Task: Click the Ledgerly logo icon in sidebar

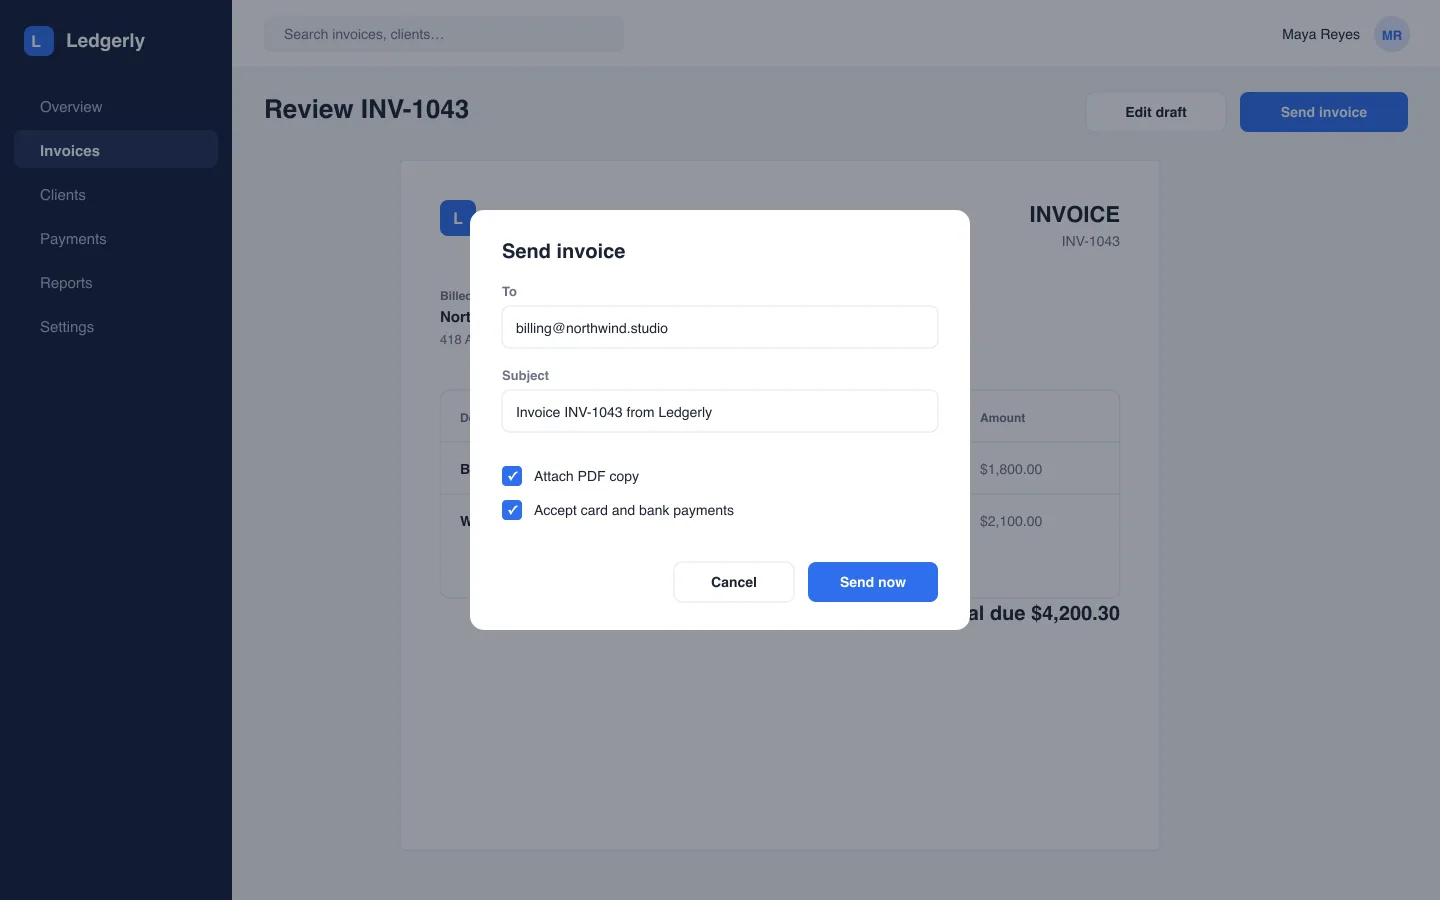Action: [x=38, y=41]
